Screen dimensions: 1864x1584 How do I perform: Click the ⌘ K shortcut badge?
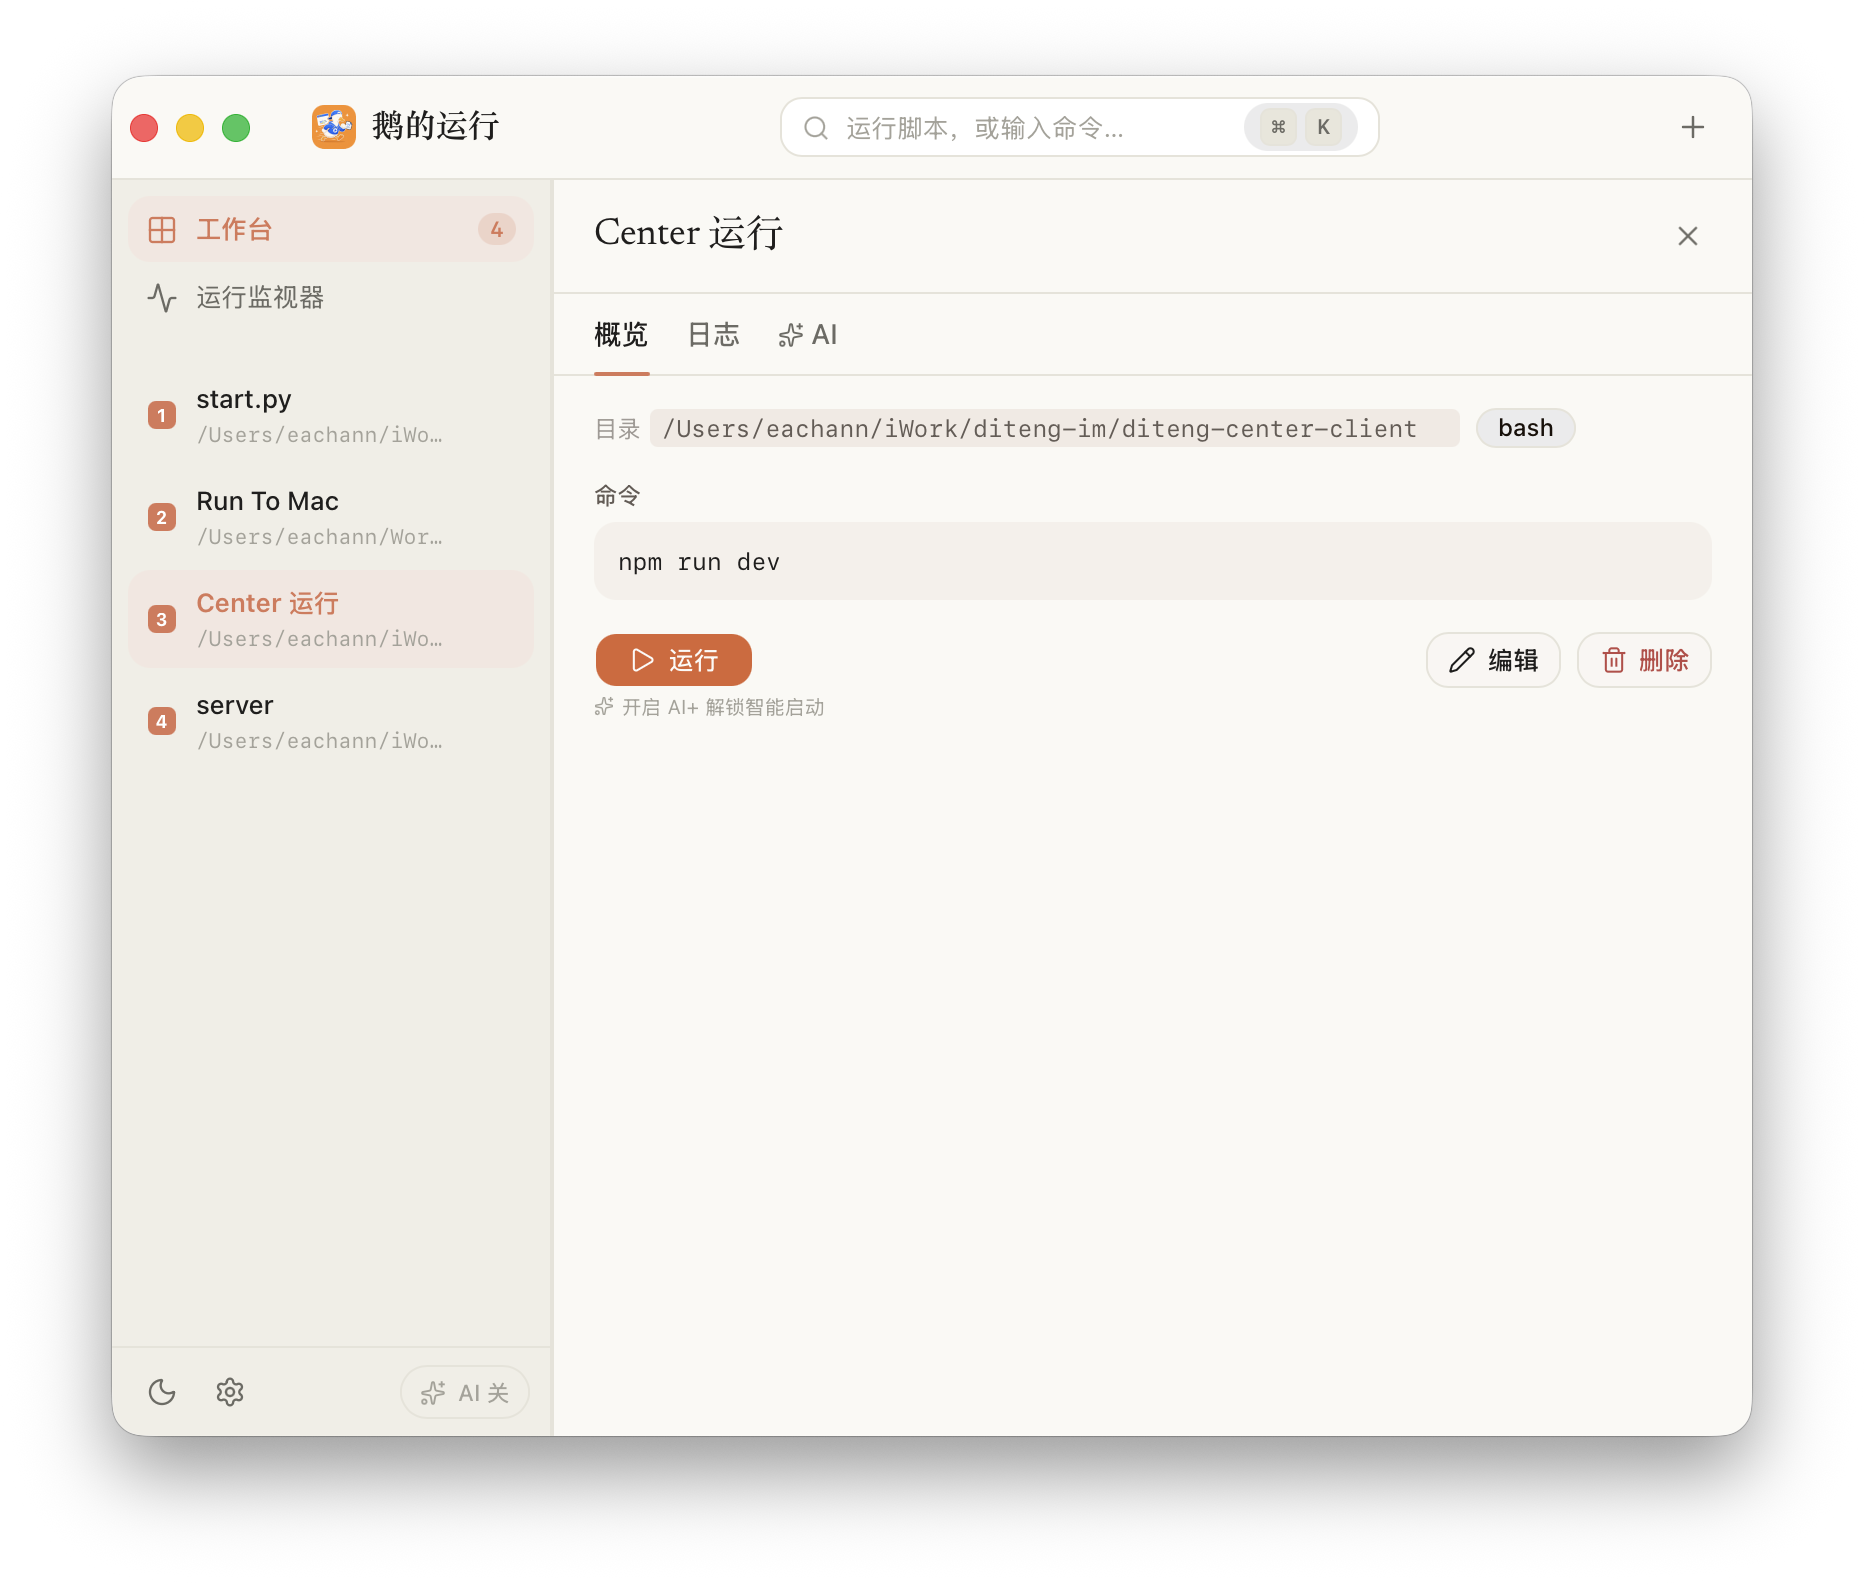click(1300, 127)
